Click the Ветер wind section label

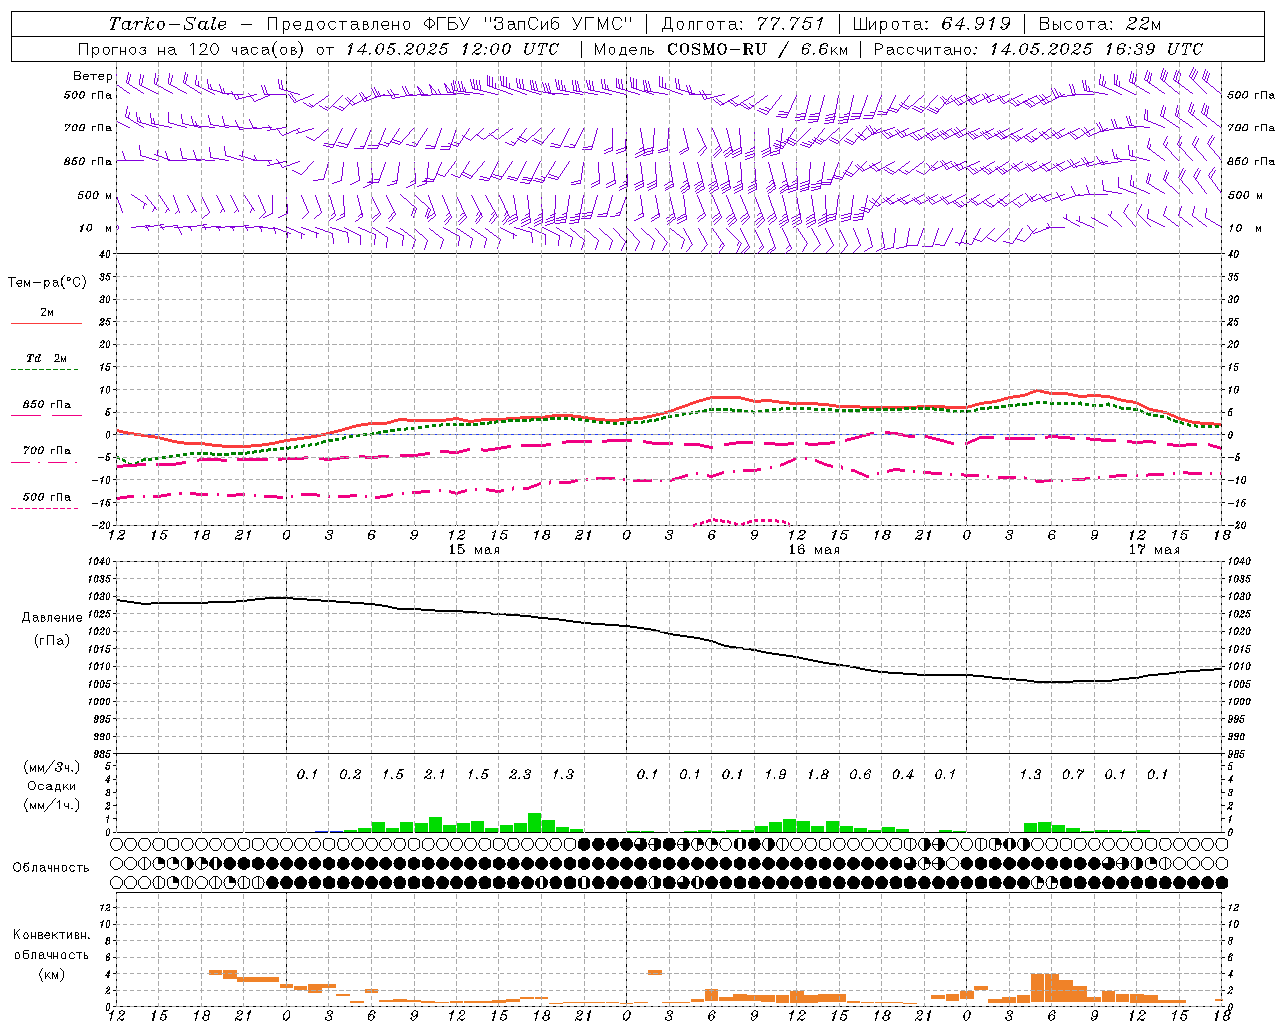[92, 76]
